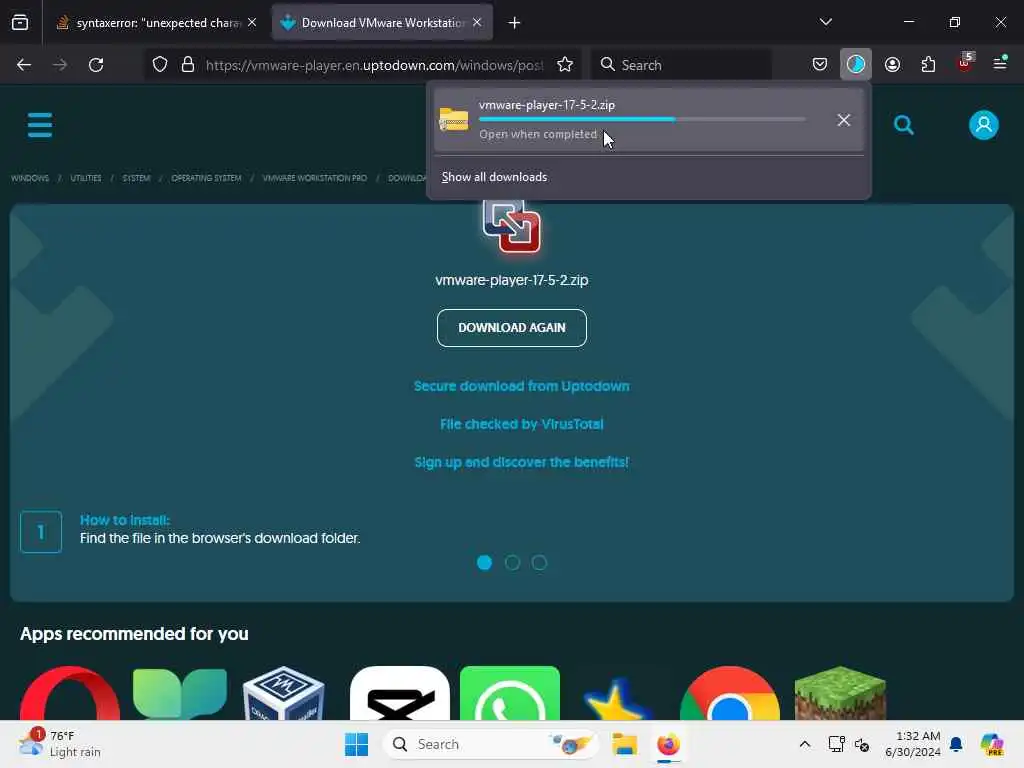This screenshot has height=768, width=1024.
Task: Open the Copilot preview taskbar icon
Action: 992,744
